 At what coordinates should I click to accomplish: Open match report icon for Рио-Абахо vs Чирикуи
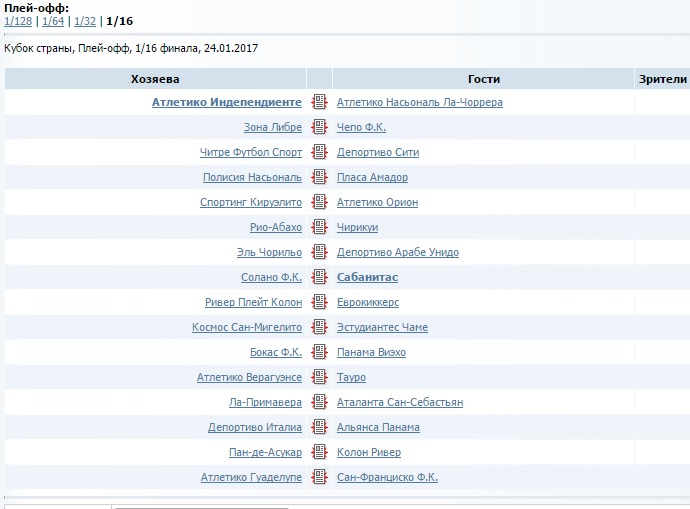point(319,227)
